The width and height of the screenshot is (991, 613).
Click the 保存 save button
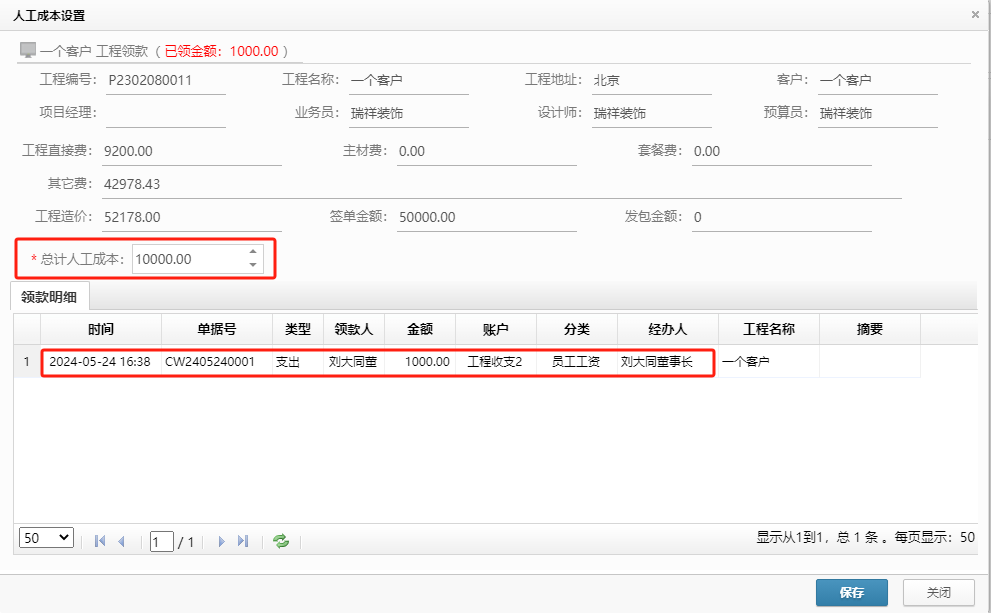point(851,592)
